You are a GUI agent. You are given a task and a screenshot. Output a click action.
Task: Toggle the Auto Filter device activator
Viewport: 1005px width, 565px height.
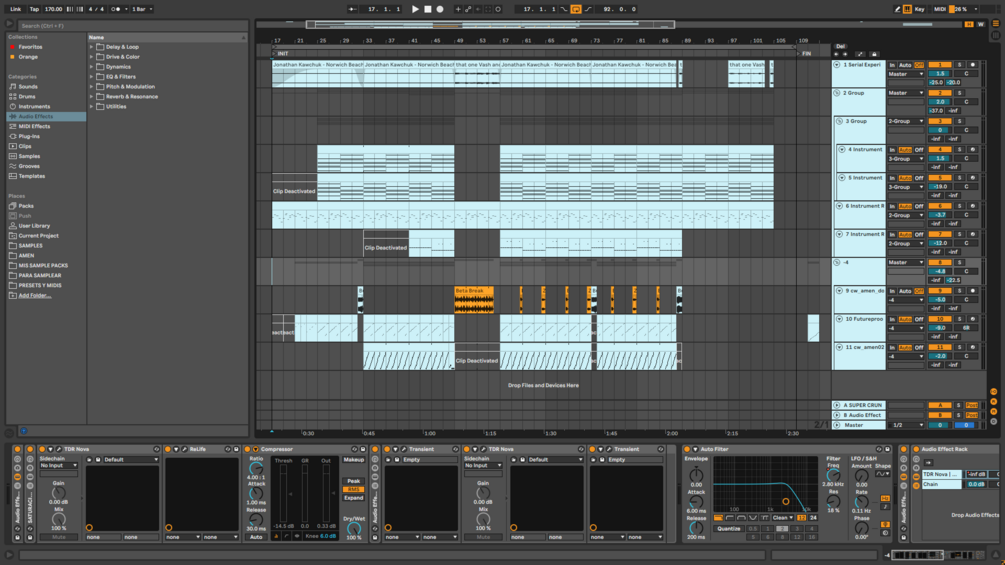pyautogui.click(x=686, y=449)
